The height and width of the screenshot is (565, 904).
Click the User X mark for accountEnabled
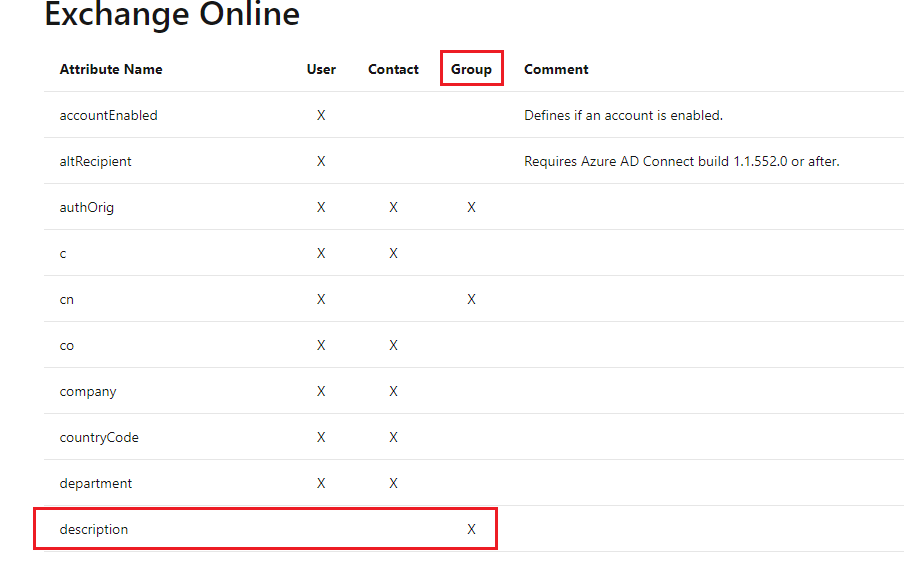321,115
